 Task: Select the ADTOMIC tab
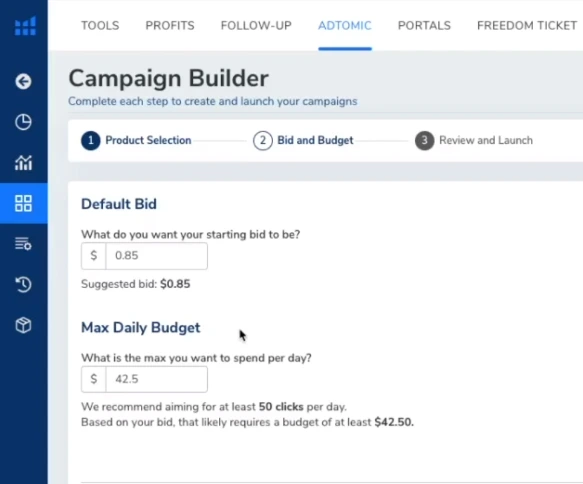[x=345, y=26]
